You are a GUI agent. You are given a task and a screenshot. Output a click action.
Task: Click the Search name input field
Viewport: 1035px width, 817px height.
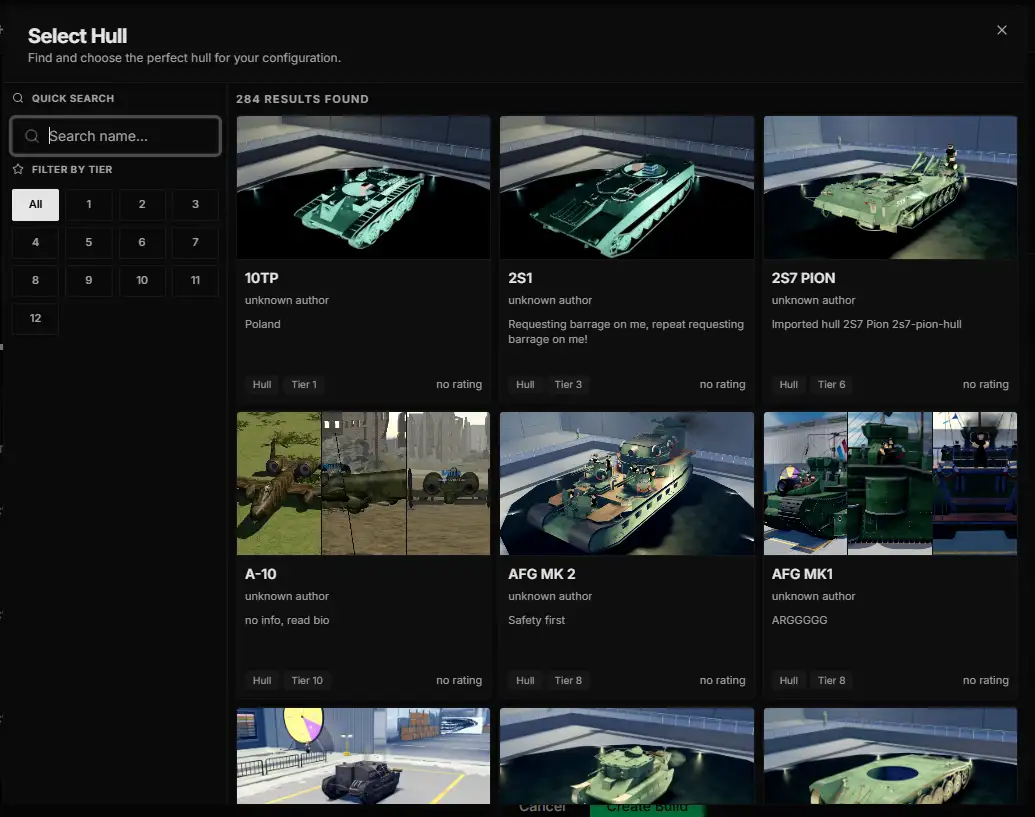coord(116,136)
